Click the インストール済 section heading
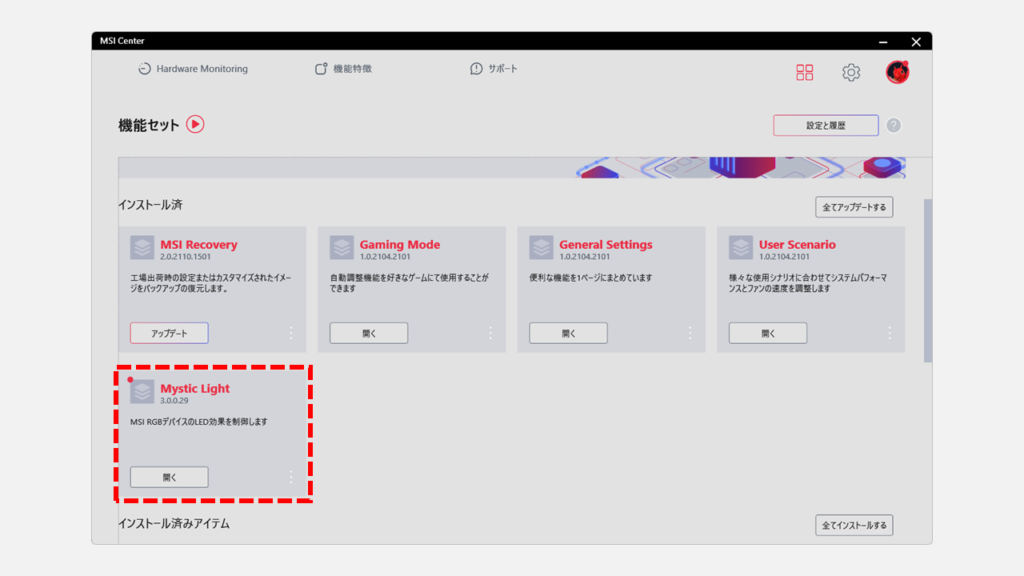Screen dimensions: 1024x576 pos(150,205)
